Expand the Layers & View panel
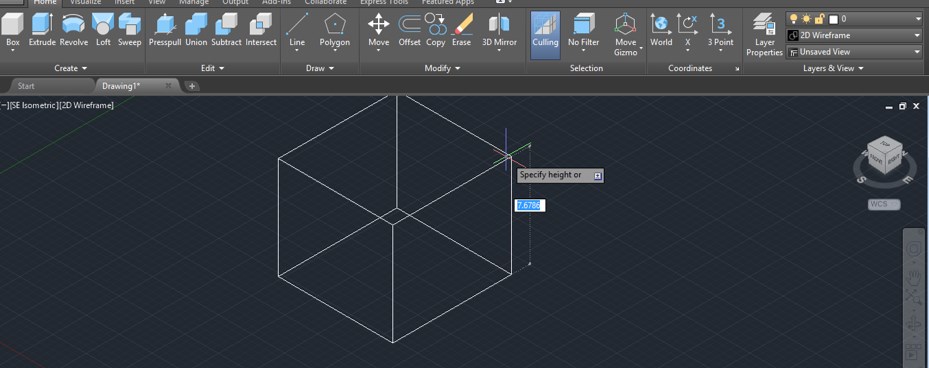This screenshot has width=929, height=368. [x=833, y=68]
